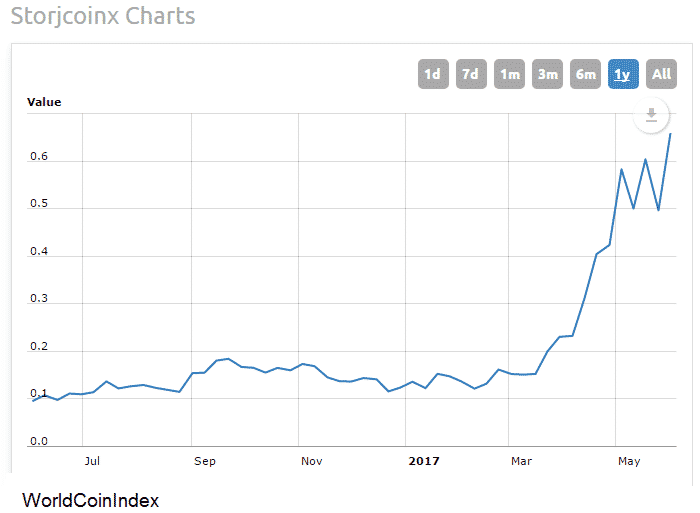The height and width of the screenshot is (513, 700).
Task: Show the 3m chart range
Action: [547, 74]
